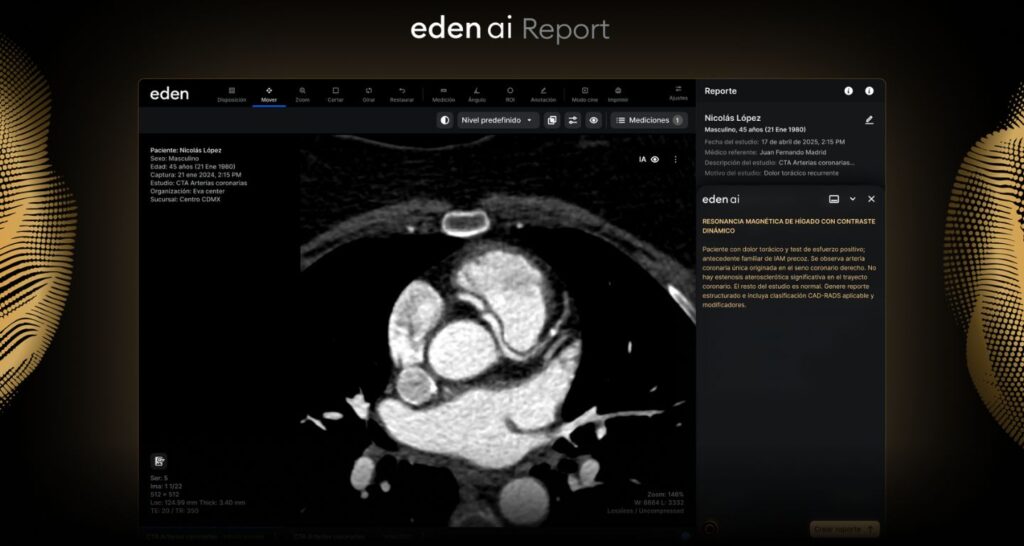Viewport: 1024px width, 546px height.
Task: Open the Nivel predefinido dropdown
Action: pyautogui.click(x=499, y=120)
